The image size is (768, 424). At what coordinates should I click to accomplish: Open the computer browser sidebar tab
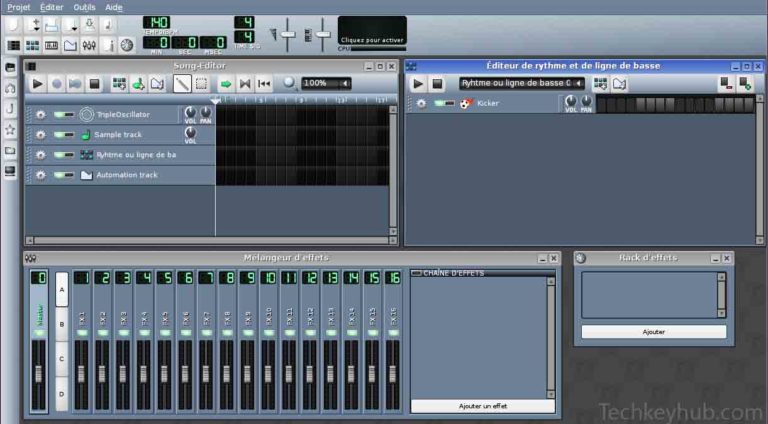10,171
